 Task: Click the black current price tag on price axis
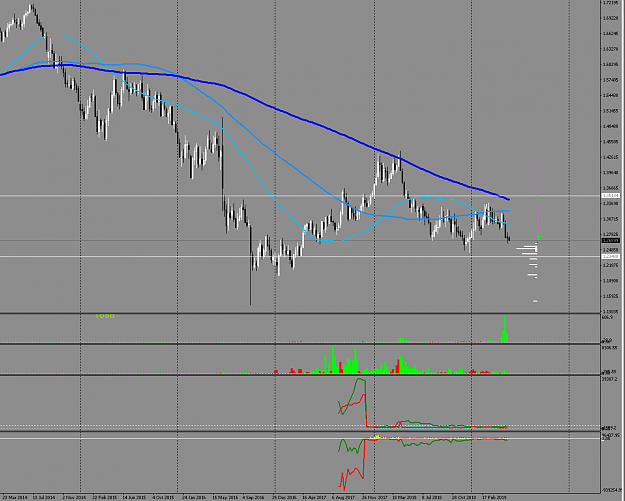pos(611,241)
